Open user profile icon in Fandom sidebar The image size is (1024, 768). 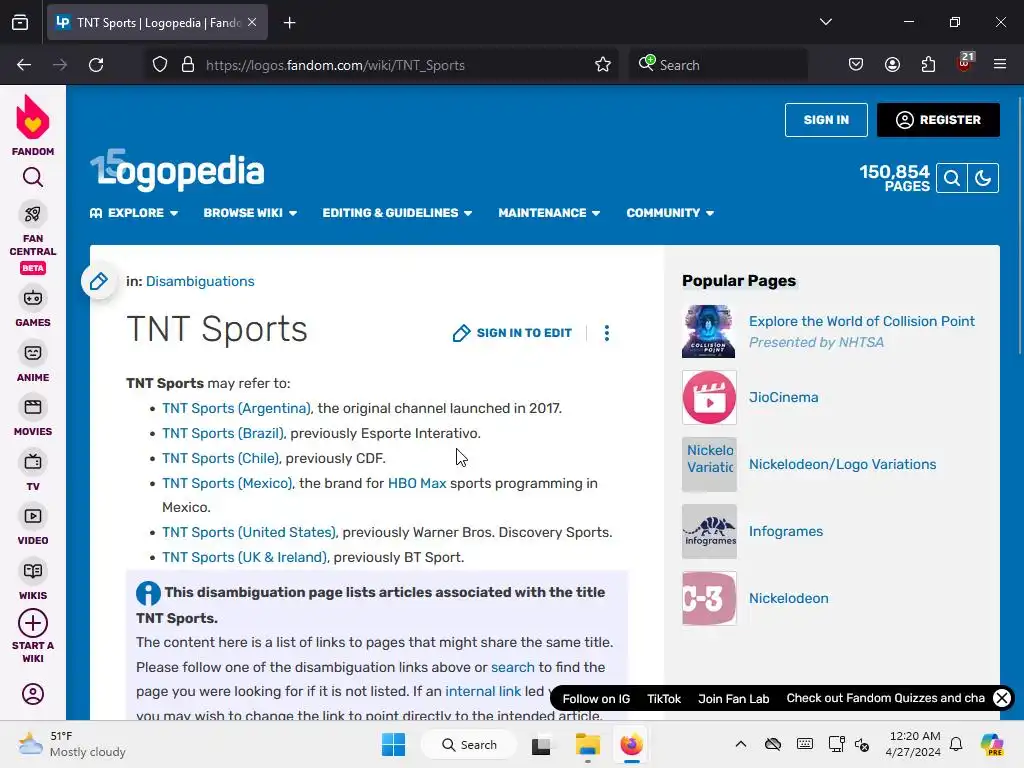click(33, 694)
